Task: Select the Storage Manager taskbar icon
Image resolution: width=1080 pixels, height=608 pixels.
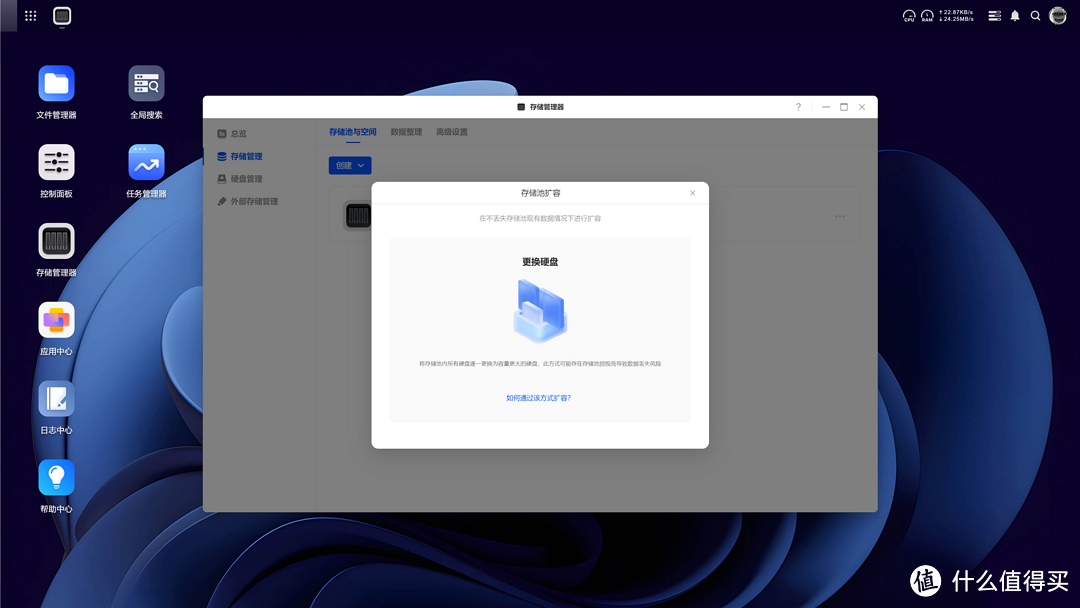Action: pyautogui.click(x=62, y=16)
